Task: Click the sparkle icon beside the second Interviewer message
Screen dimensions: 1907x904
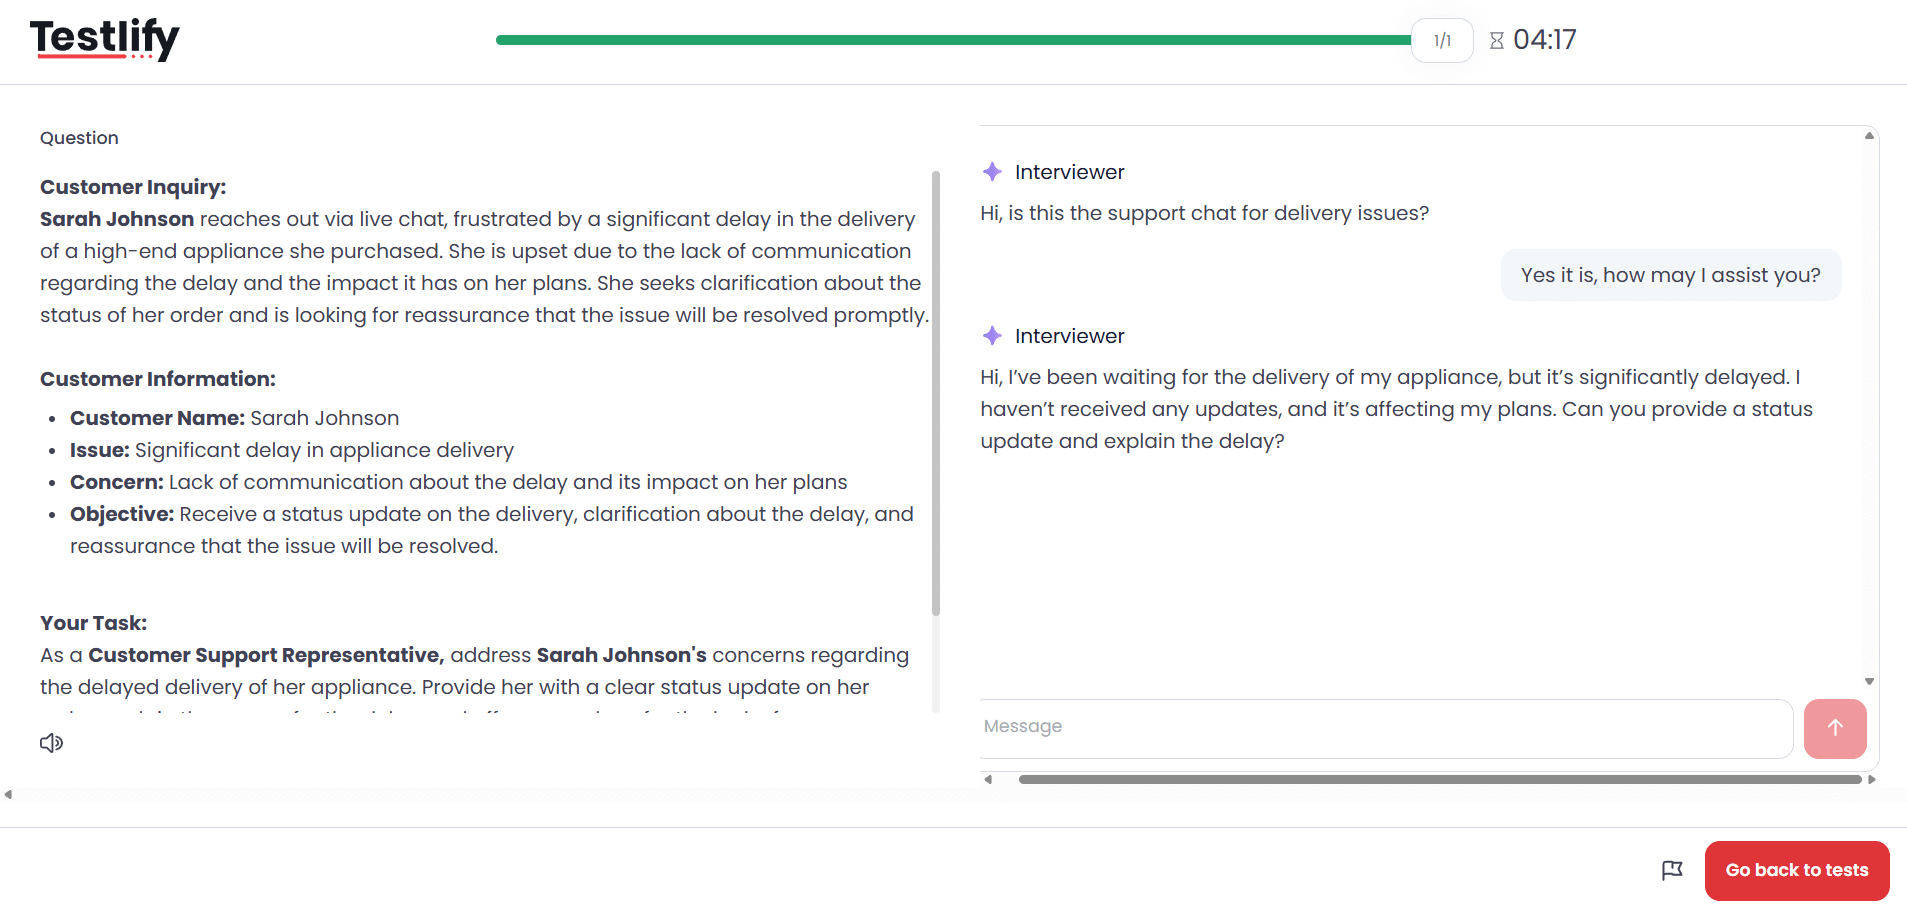Action: point(992,336)
